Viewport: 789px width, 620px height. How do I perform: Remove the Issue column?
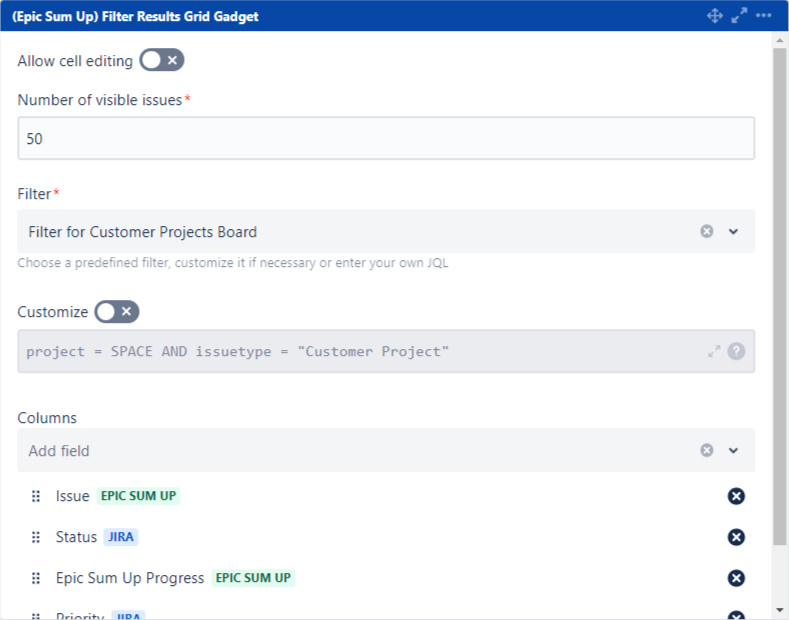click(736, 496)
